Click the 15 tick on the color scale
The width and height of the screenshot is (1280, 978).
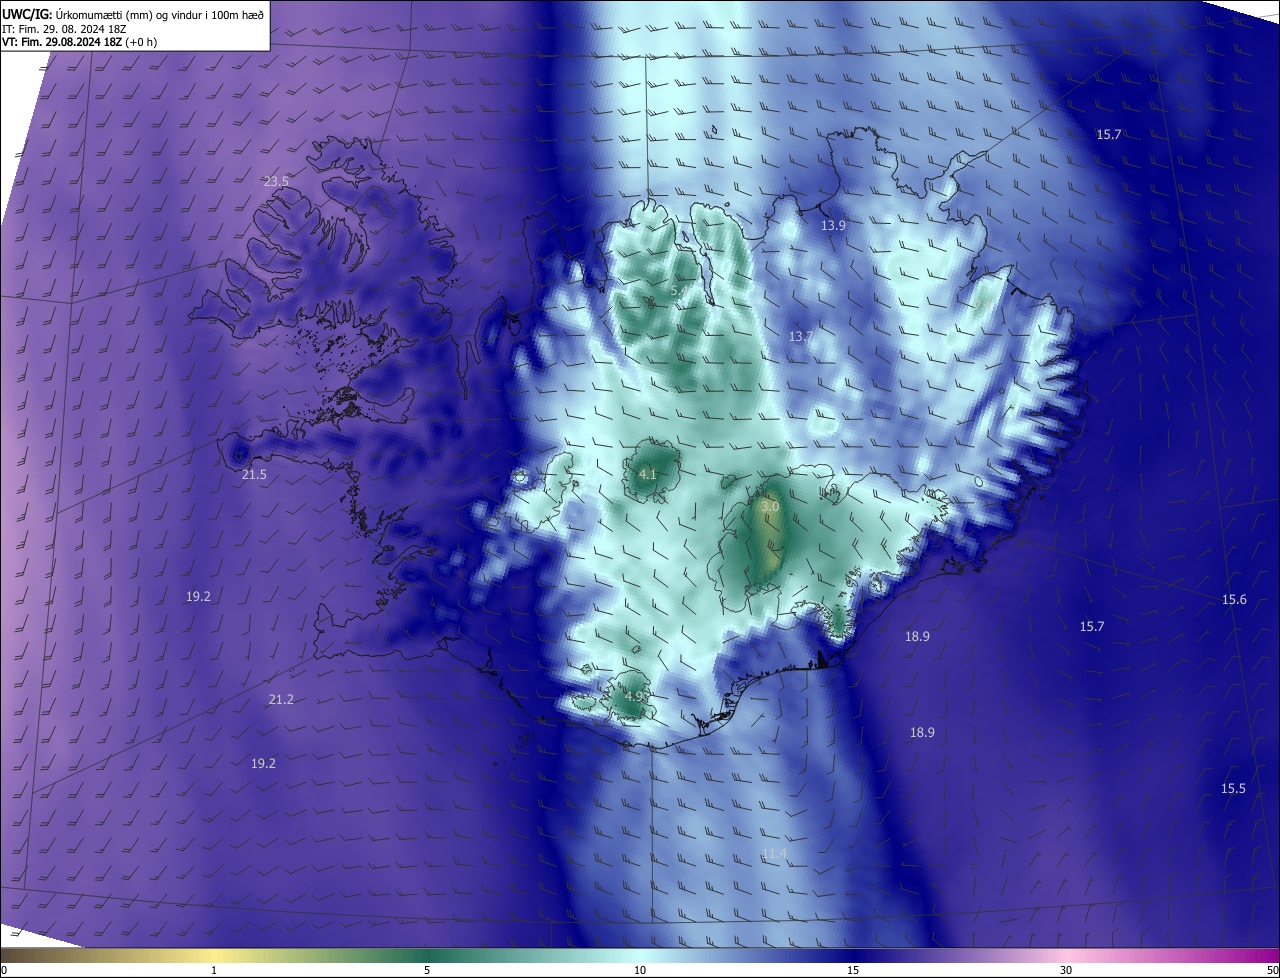click(x=853, y=970)
